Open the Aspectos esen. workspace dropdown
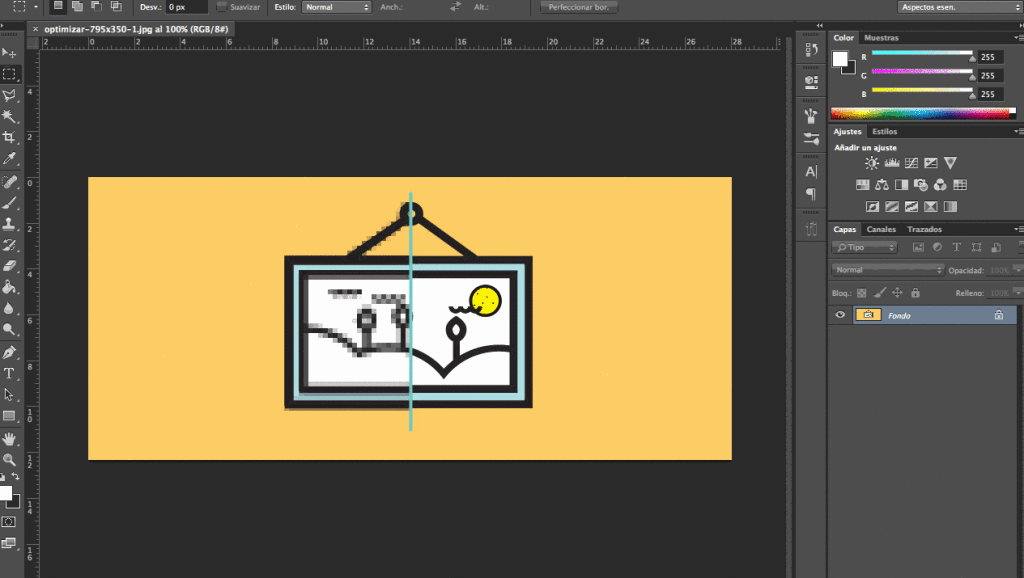 (956, 7)
